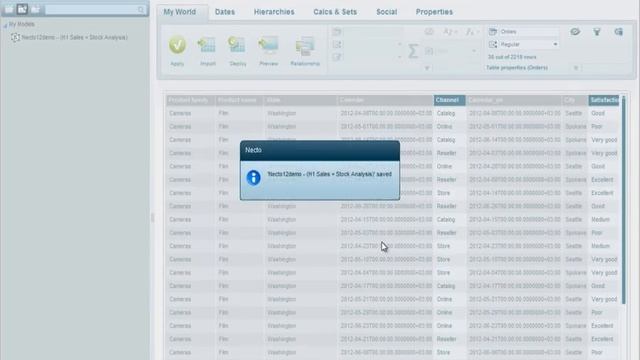Click the Product family column header
Viewport: 640px width, 360px height.
click(x=191, y=100)
